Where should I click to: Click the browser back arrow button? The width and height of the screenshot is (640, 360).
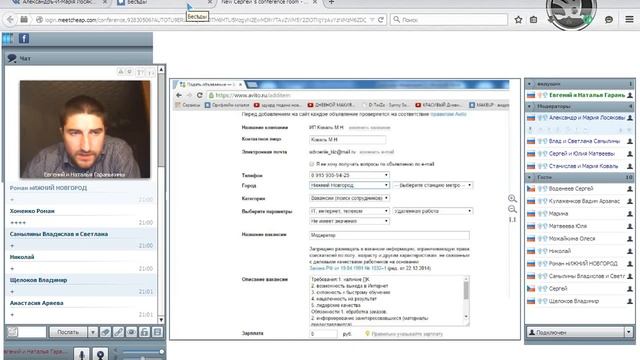point(10,19)
